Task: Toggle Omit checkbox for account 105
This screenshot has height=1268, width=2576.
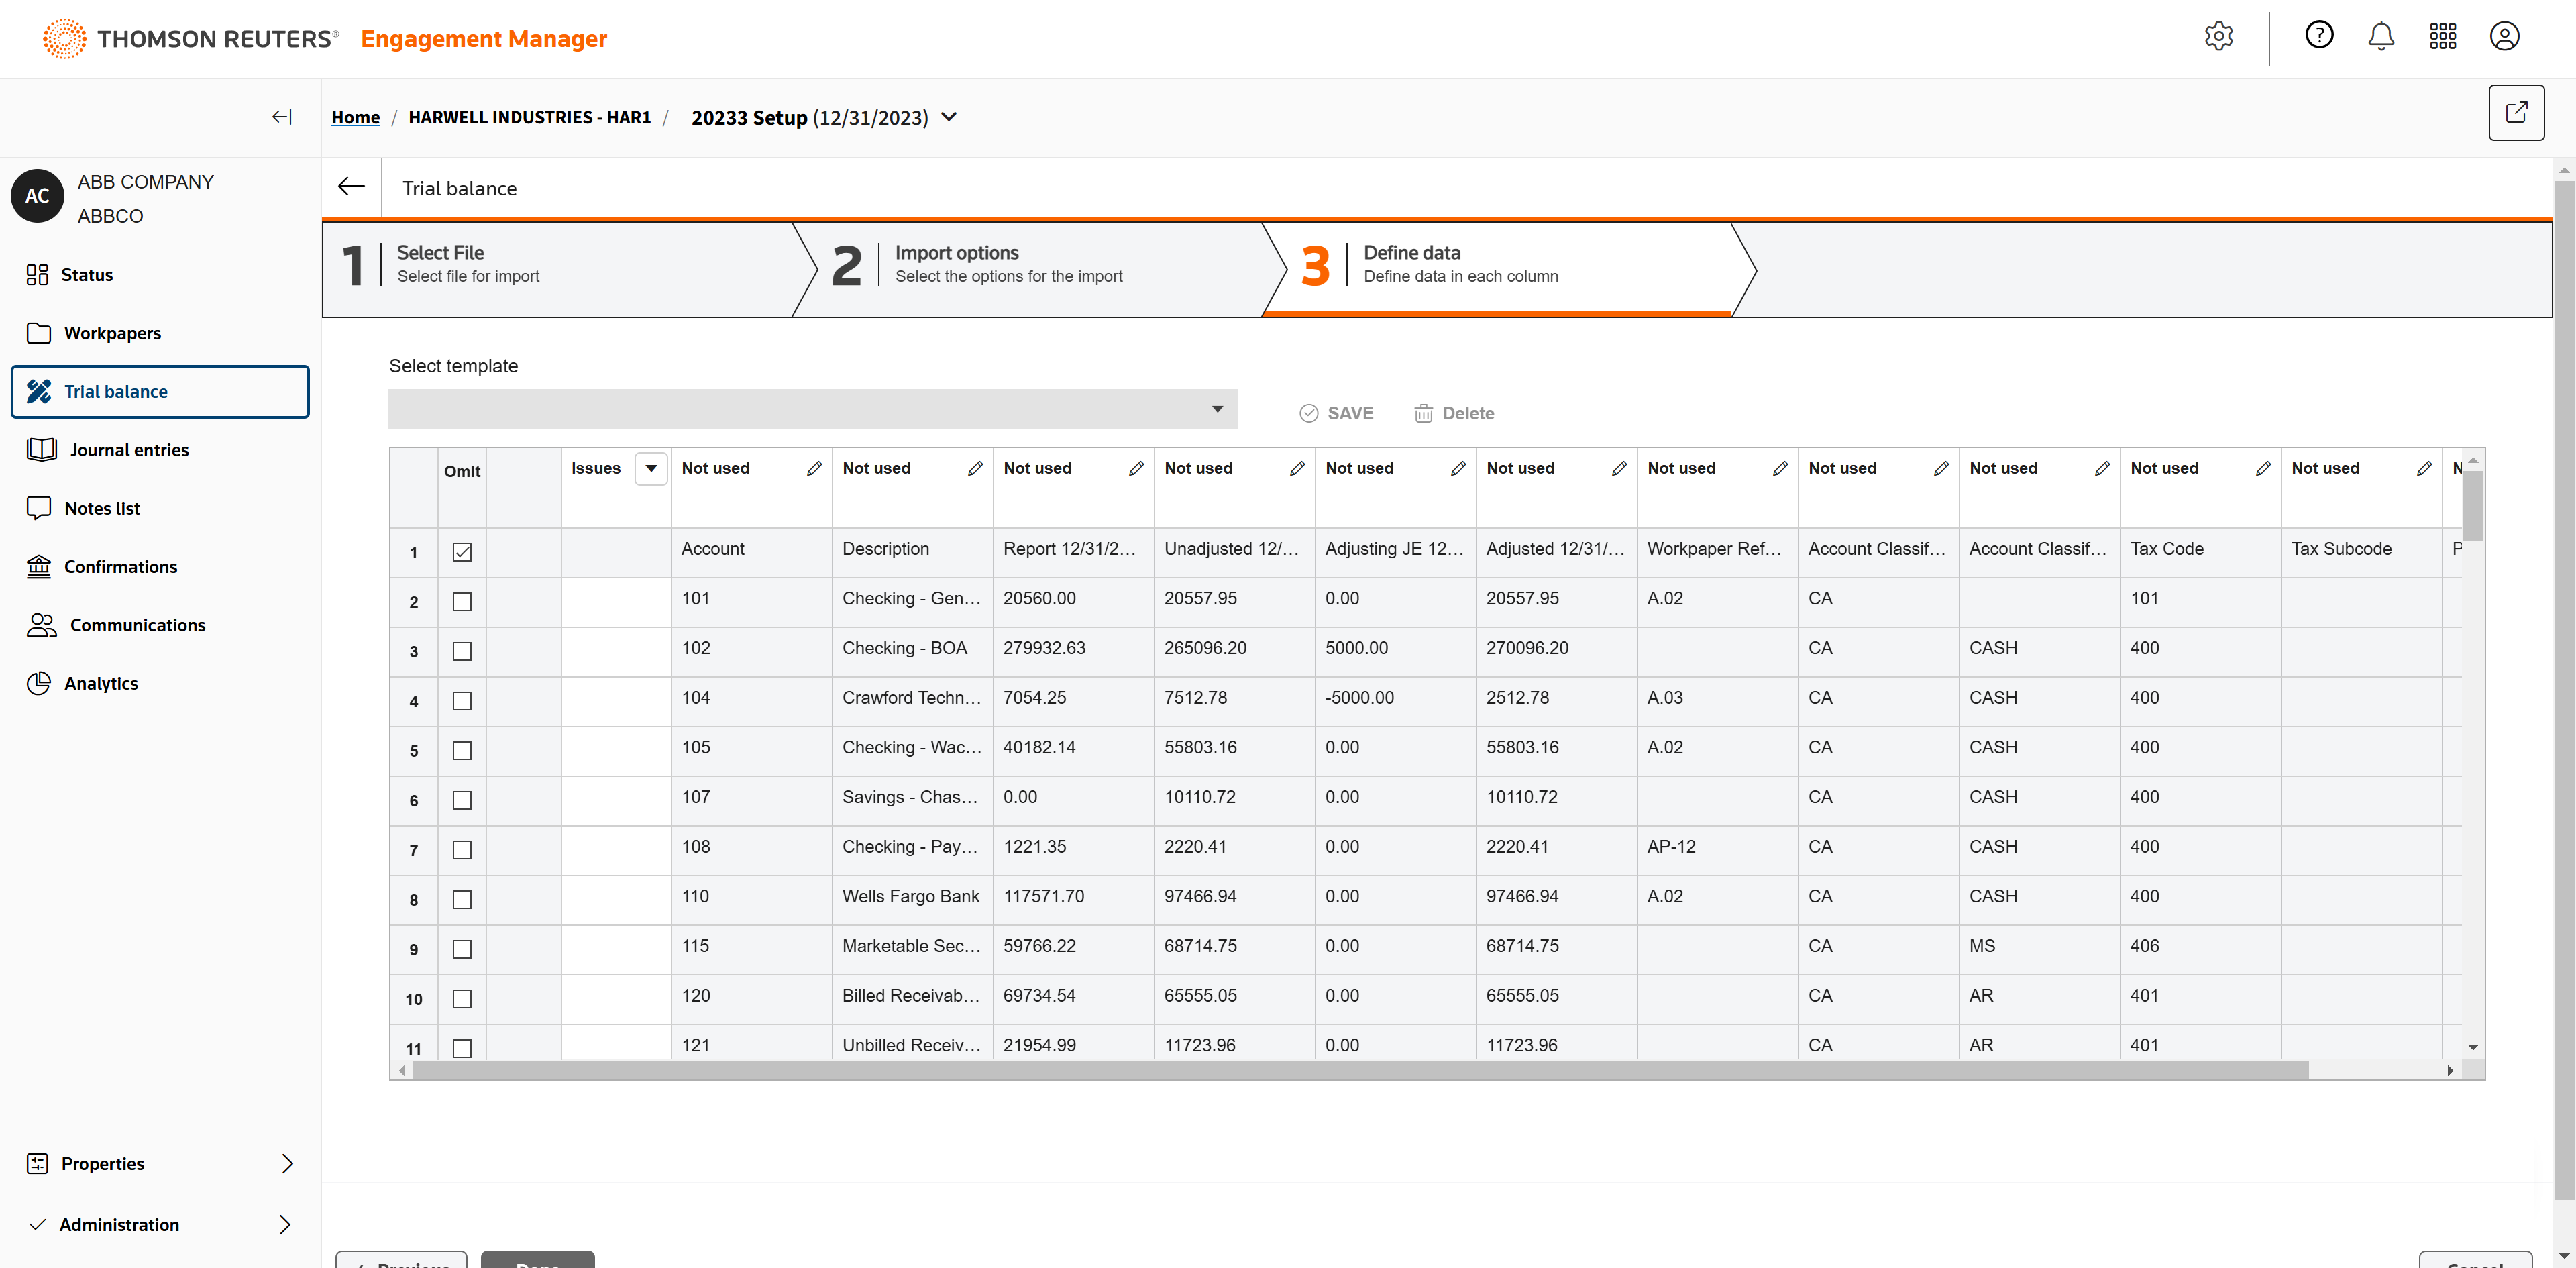Action: tap(462, 751)
